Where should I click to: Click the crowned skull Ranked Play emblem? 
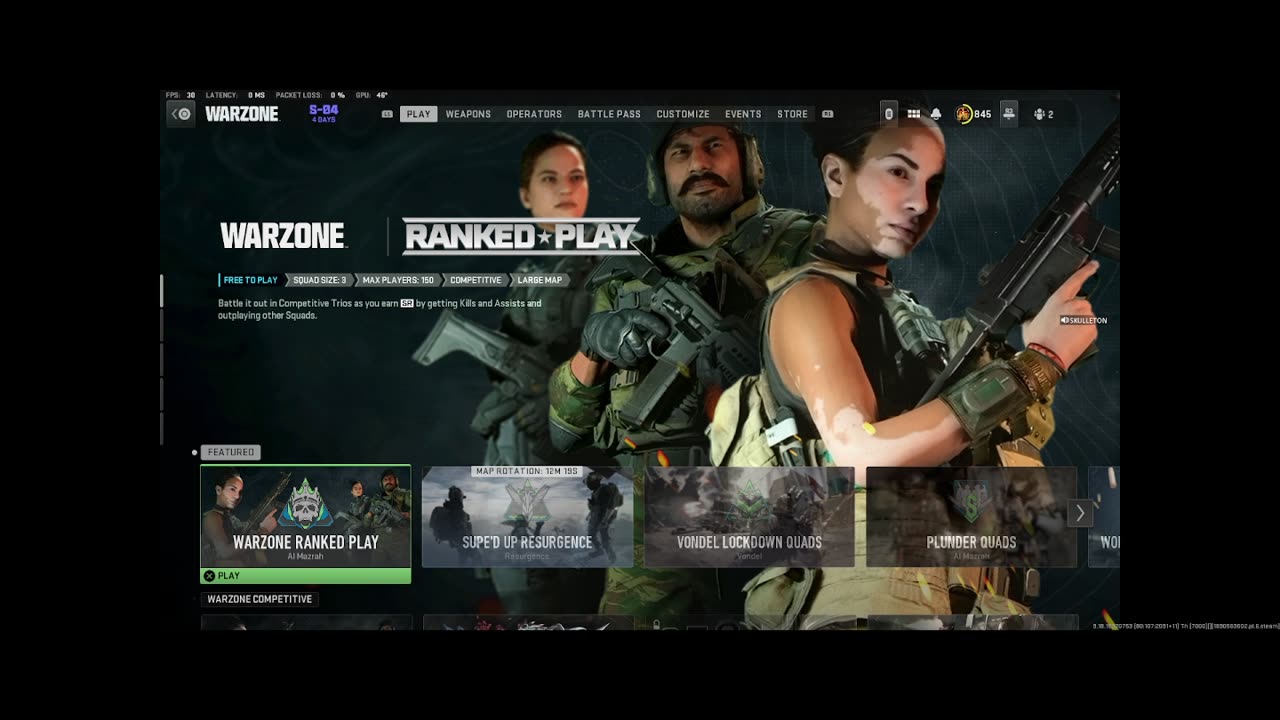[306, 504]
